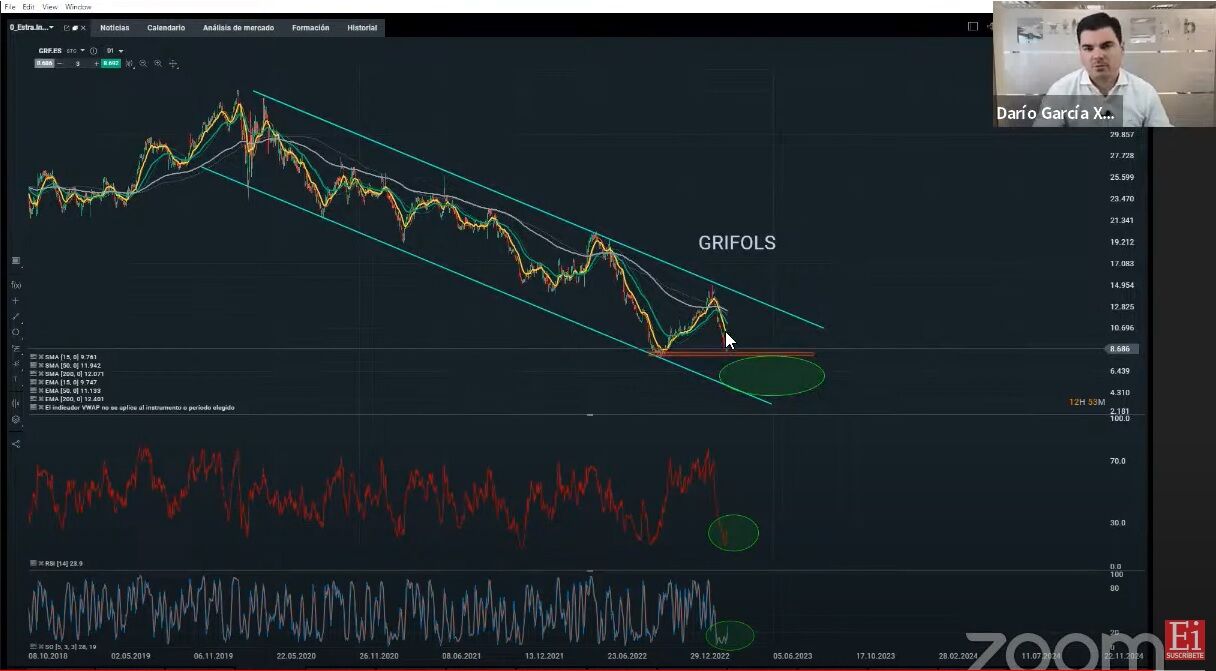Open the Window menu
The height and width of the screenshot is (671, 1216).
click(78, 6)
